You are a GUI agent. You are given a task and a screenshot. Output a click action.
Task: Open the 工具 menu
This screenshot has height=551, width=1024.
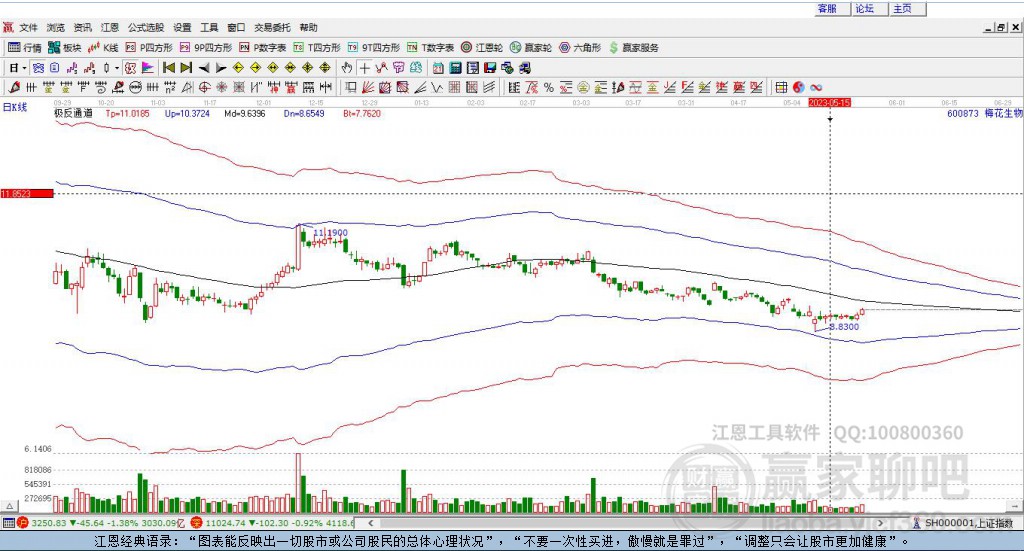[209, 27]
